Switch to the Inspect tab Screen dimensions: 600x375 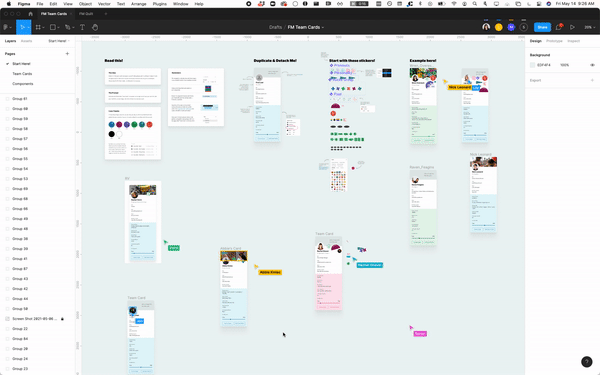click(574, 41)
